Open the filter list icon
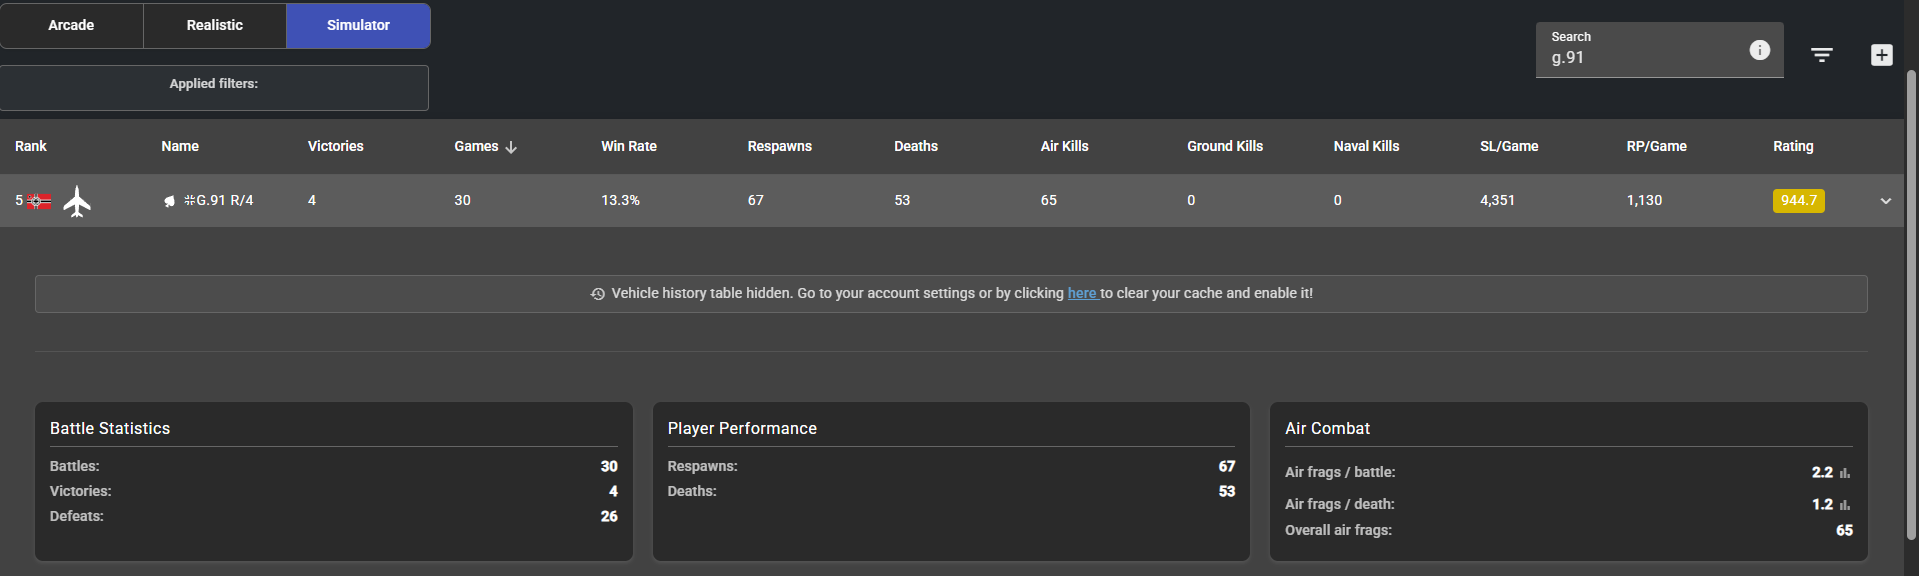1919x576 pixels. pyautogui.click(x=1821, y=55)
